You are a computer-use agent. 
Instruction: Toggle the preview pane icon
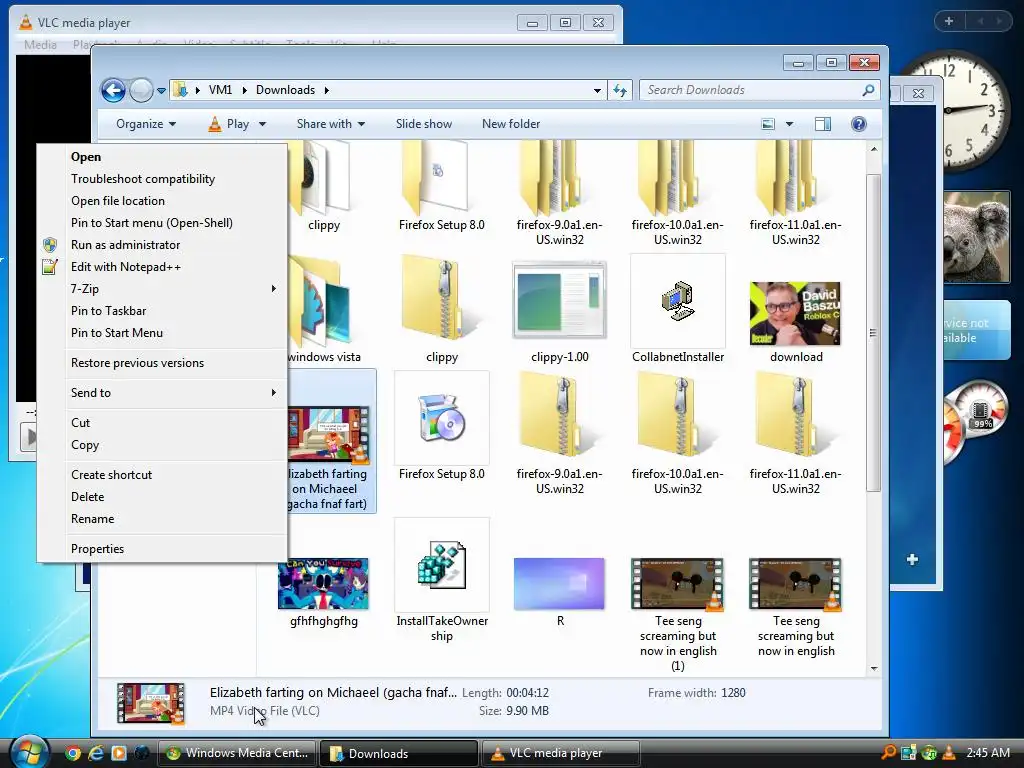coord(823,123)
